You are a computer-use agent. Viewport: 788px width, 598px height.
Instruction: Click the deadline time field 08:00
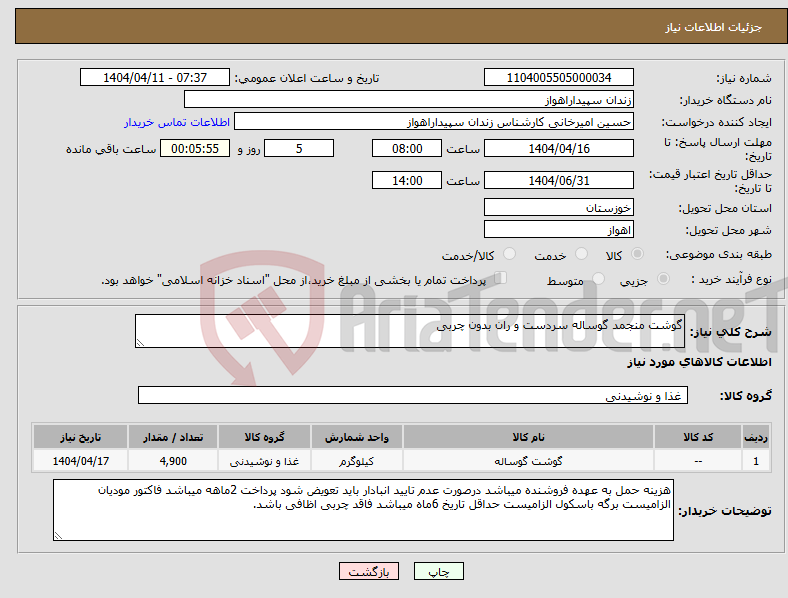click(407, 148)
